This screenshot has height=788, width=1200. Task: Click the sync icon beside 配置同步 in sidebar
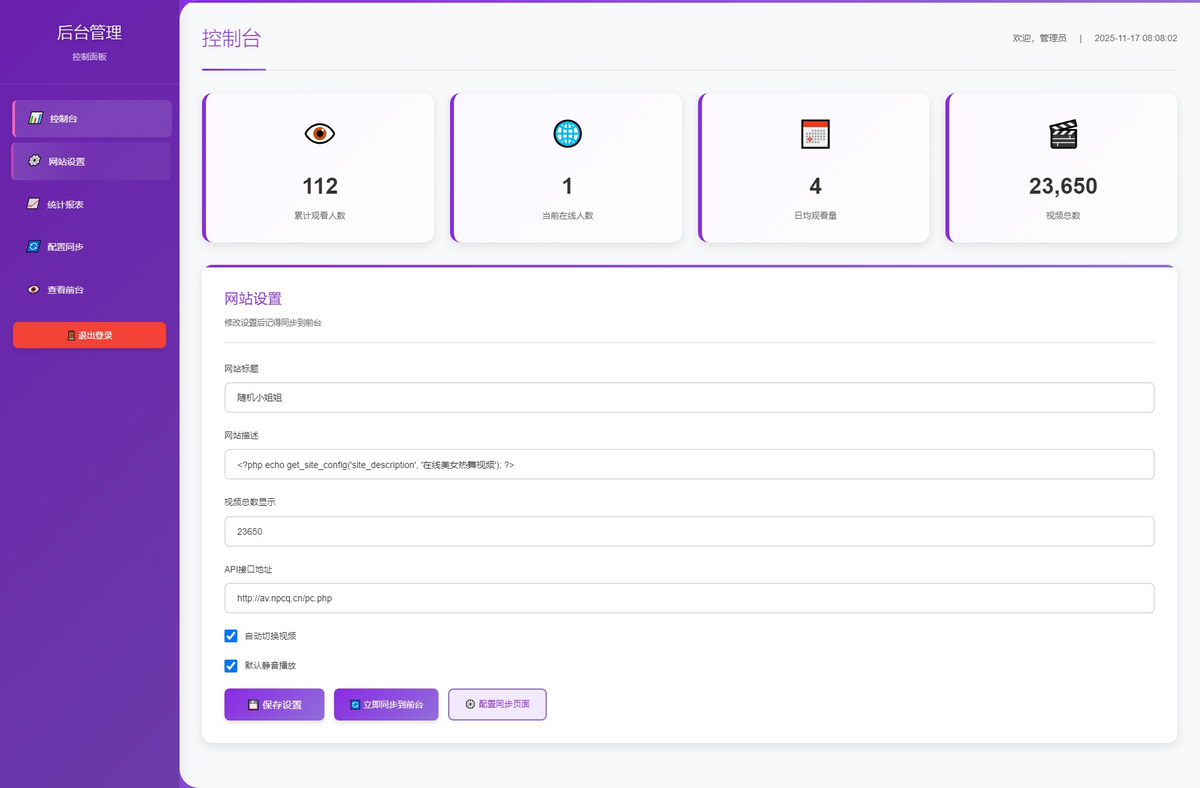tap(33, 247)
